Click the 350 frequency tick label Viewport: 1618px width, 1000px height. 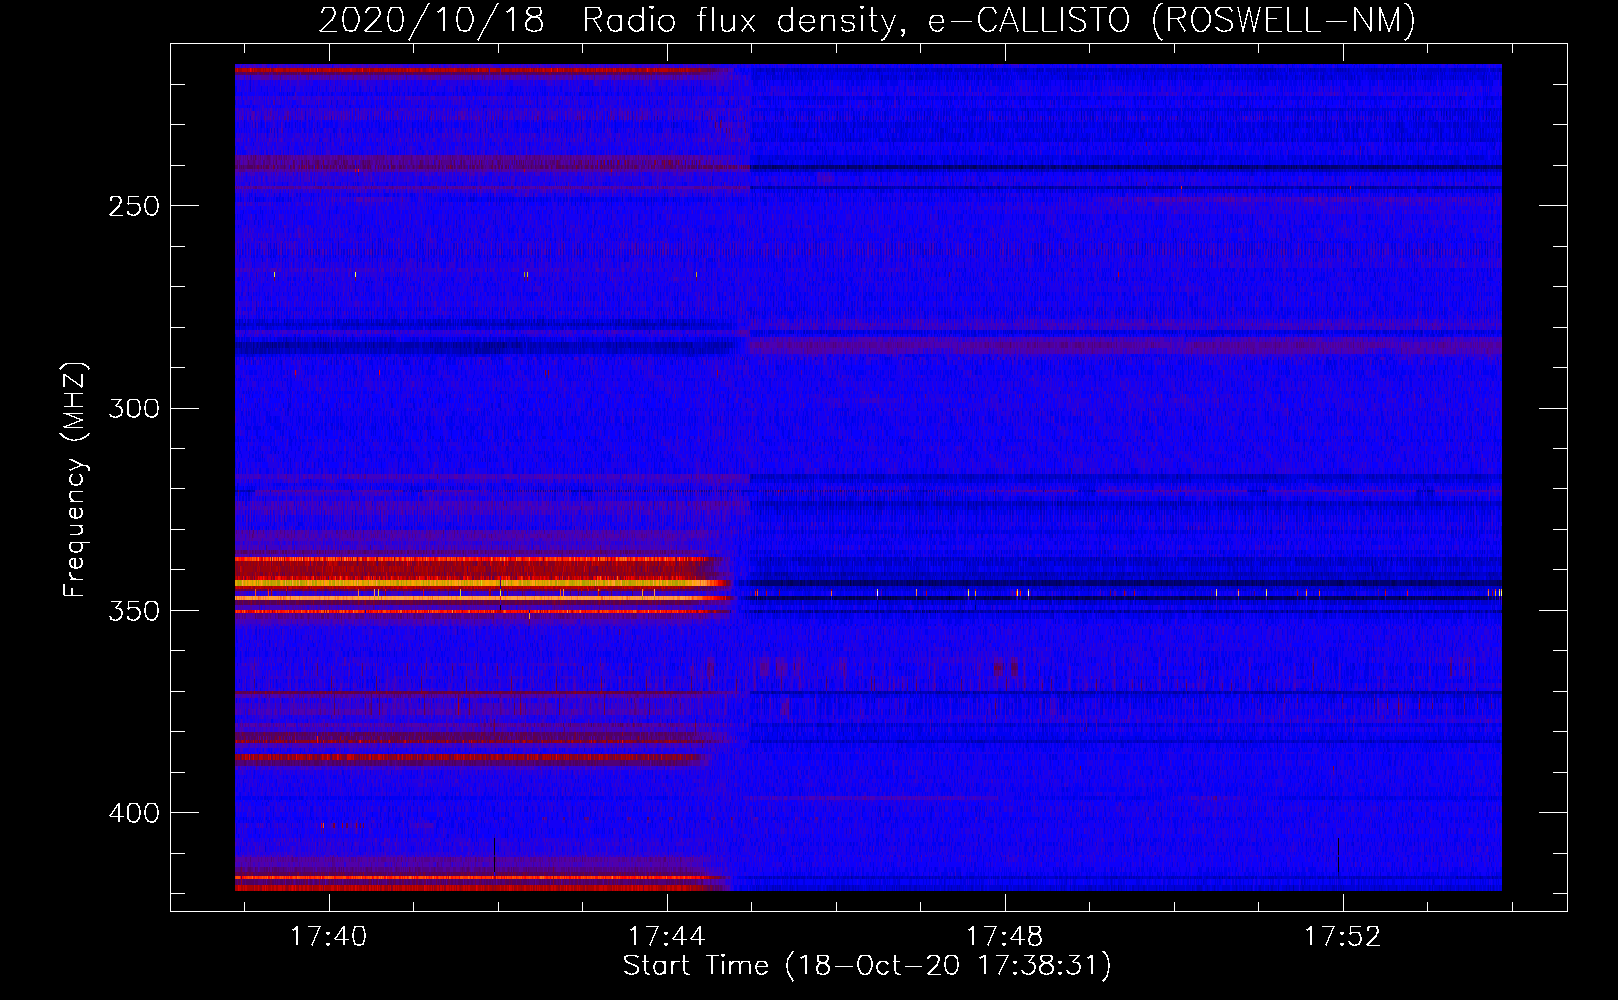134,611
